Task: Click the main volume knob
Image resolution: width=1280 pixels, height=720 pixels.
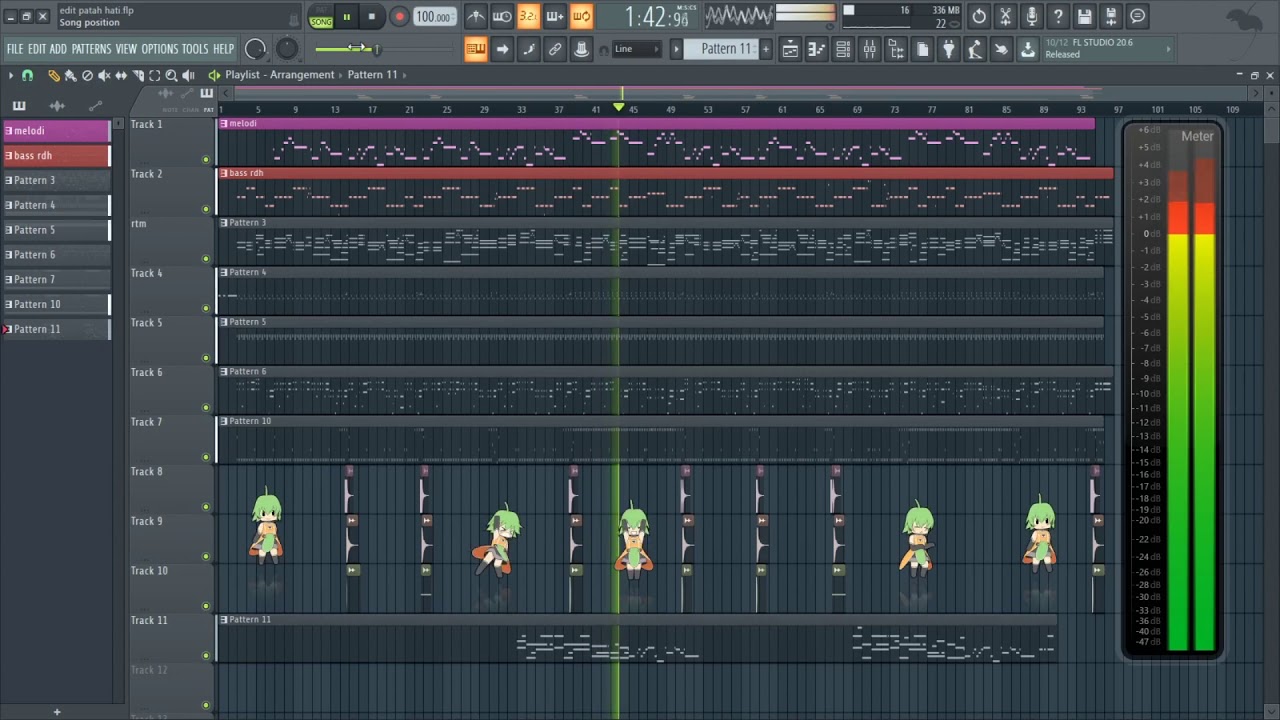Action: tap(255, 49)
